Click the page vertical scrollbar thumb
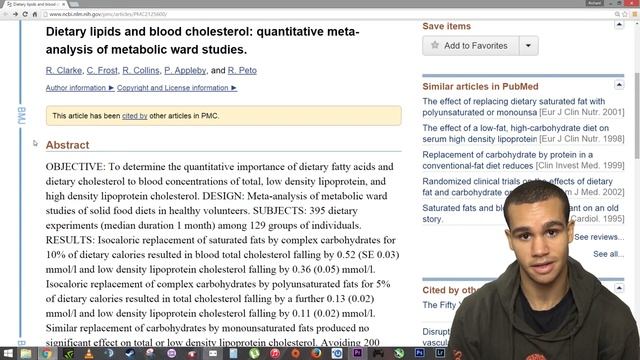Image resolution: width=640 pixels, height=360 pixels. point(637,116)
